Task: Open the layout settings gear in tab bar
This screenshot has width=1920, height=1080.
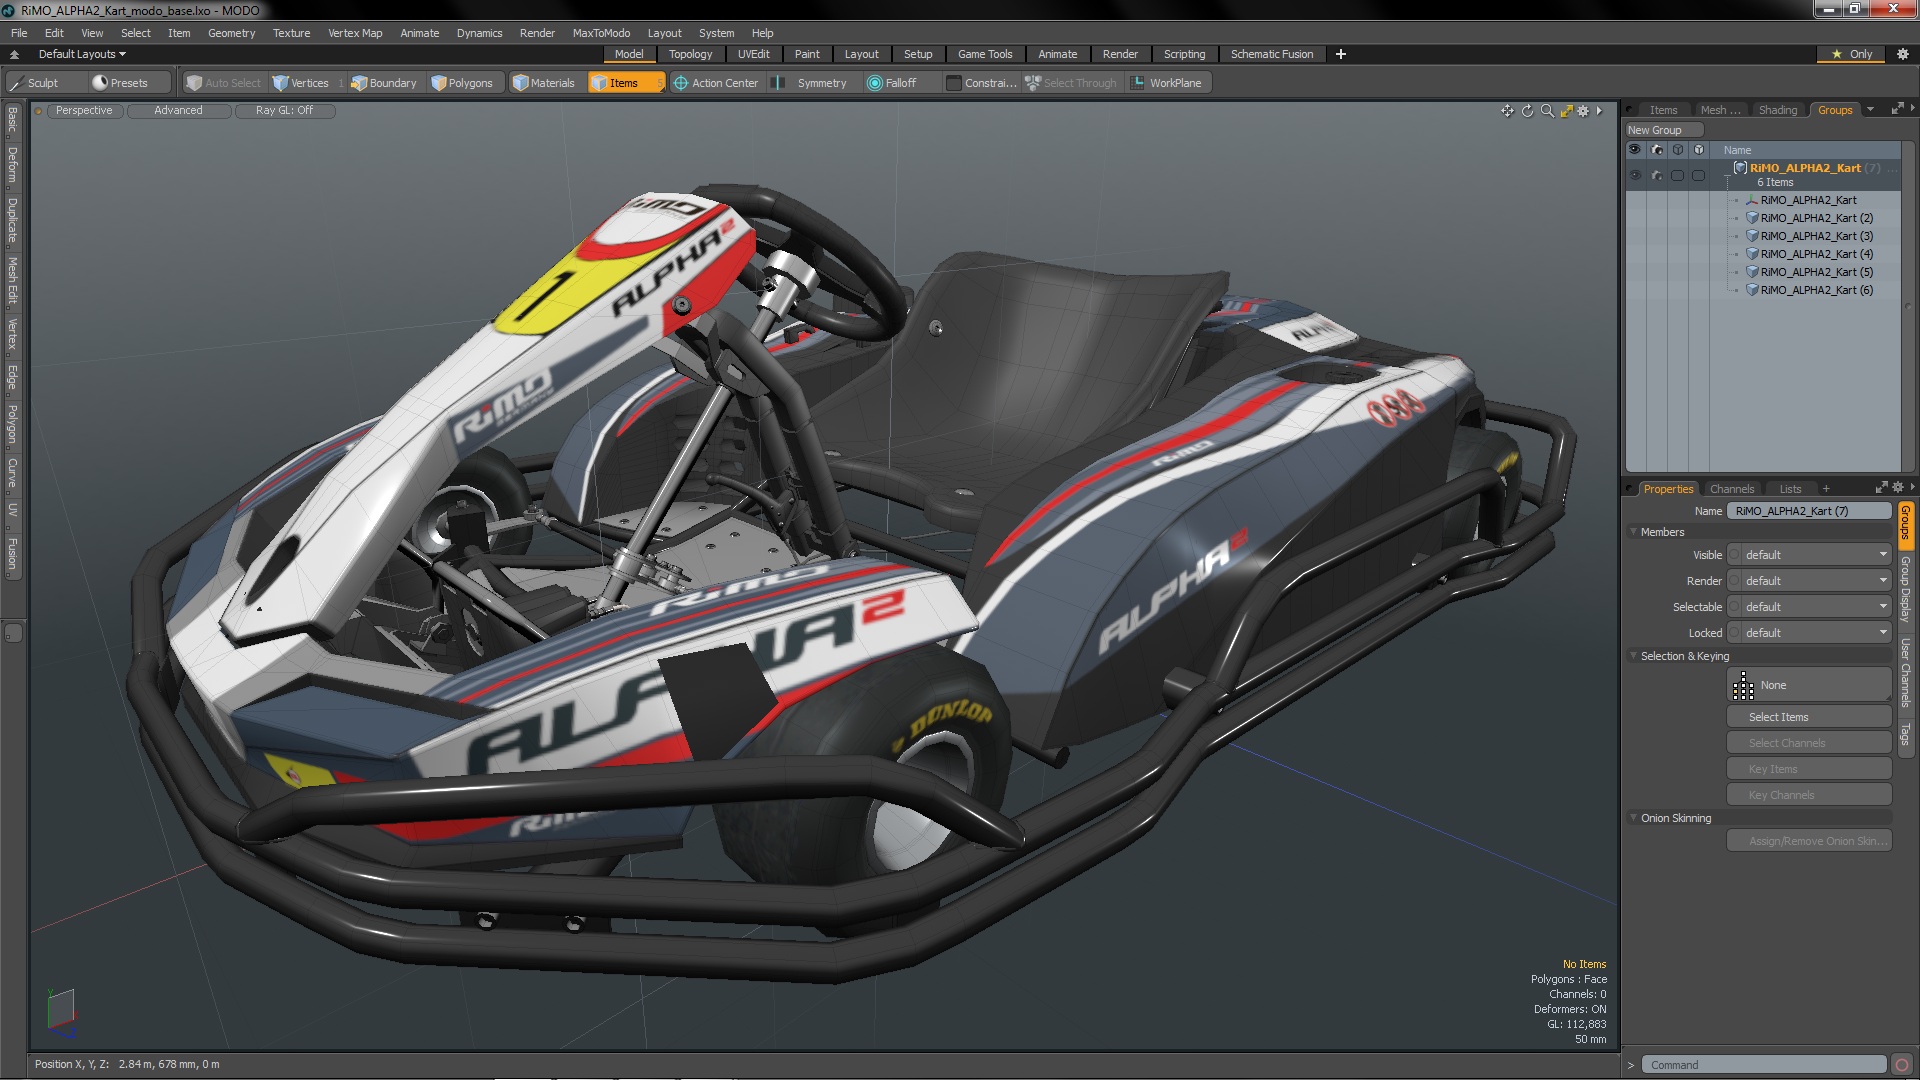Action: (1902, 54)
